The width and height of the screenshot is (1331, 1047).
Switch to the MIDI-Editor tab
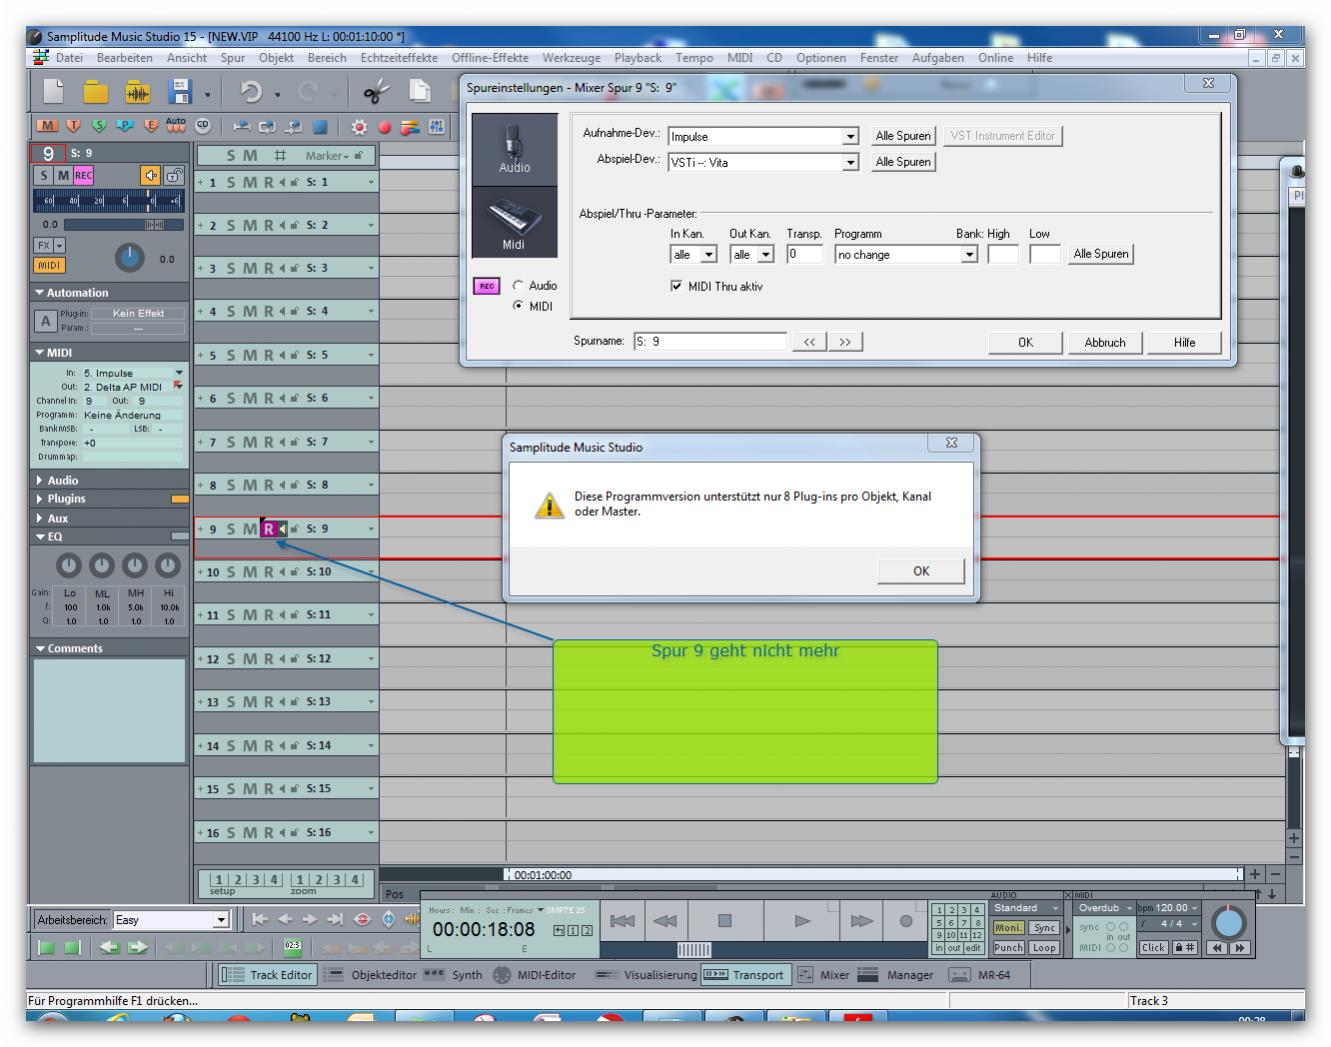click(x=535, y=975)
